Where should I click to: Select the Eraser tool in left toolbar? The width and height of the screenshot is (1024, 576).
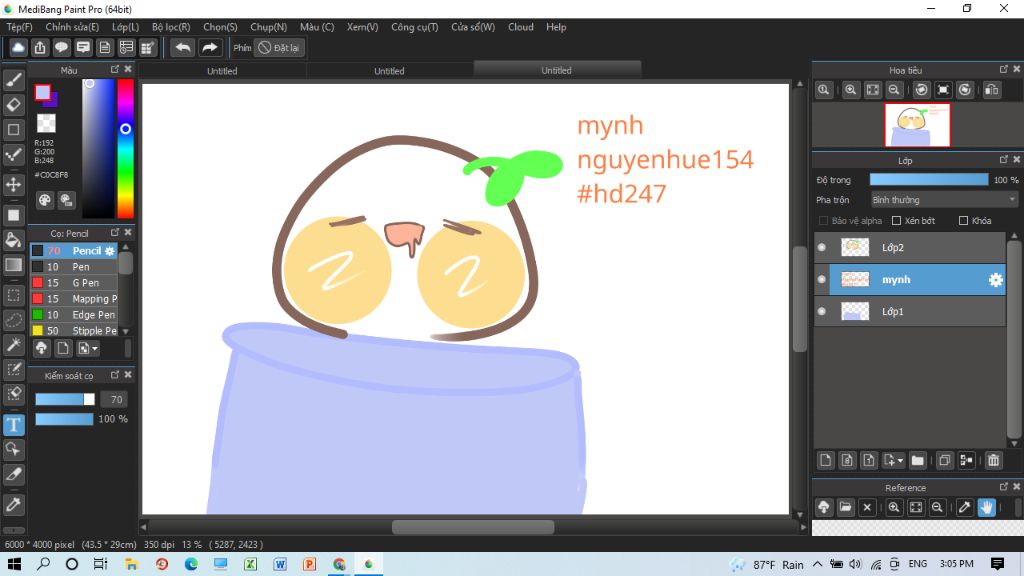point(14,104)
